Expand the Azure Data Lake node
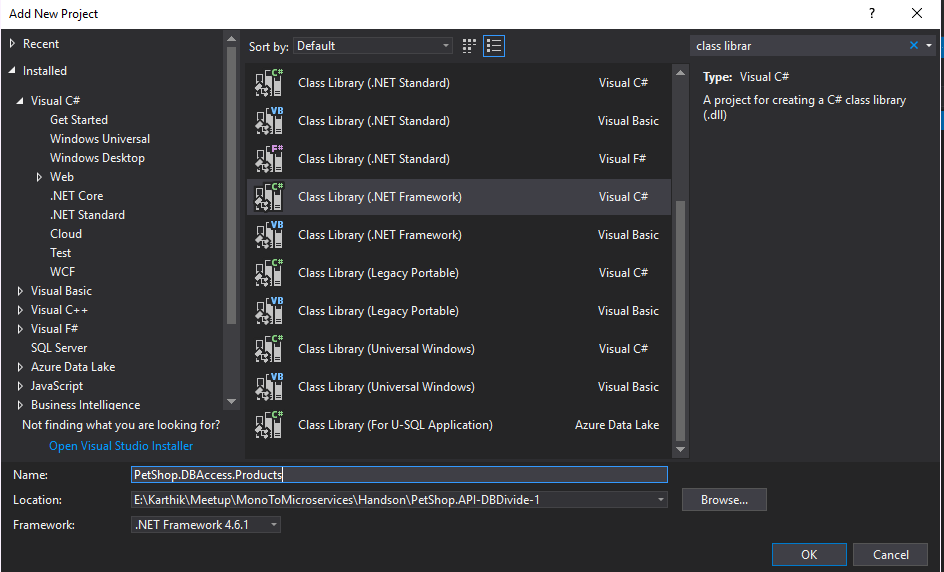 [20, 367]
